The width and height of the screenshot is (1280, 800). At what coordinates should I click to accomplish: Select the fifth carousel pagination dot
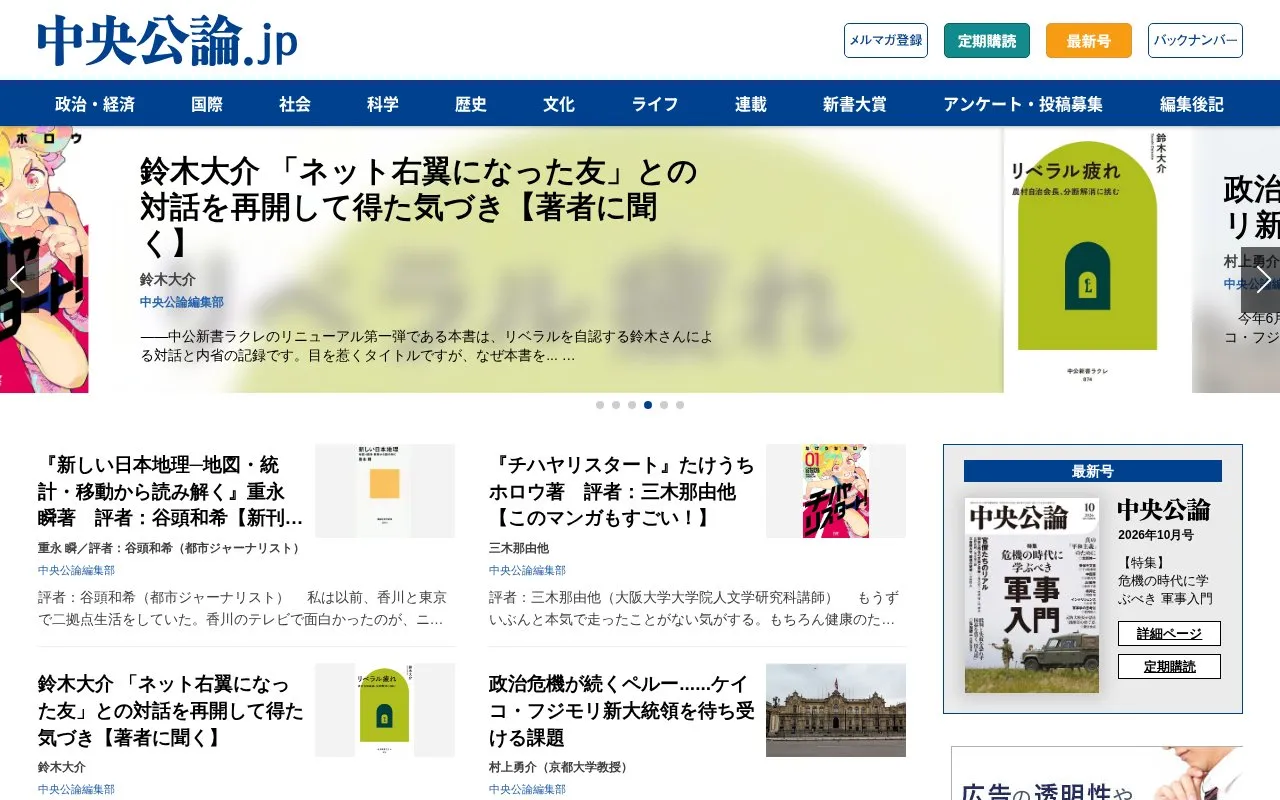click(x=664, y=405)
